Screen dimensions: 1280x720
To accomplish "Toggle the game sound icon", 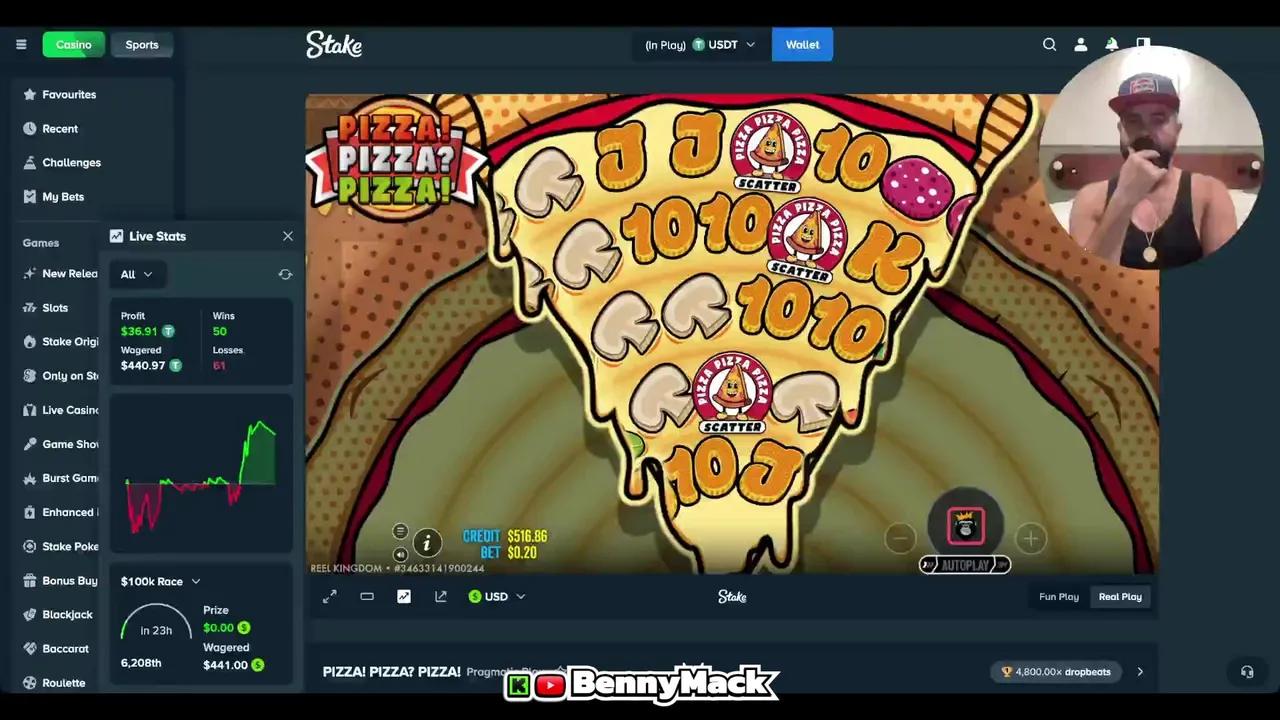I will [400, 553].
